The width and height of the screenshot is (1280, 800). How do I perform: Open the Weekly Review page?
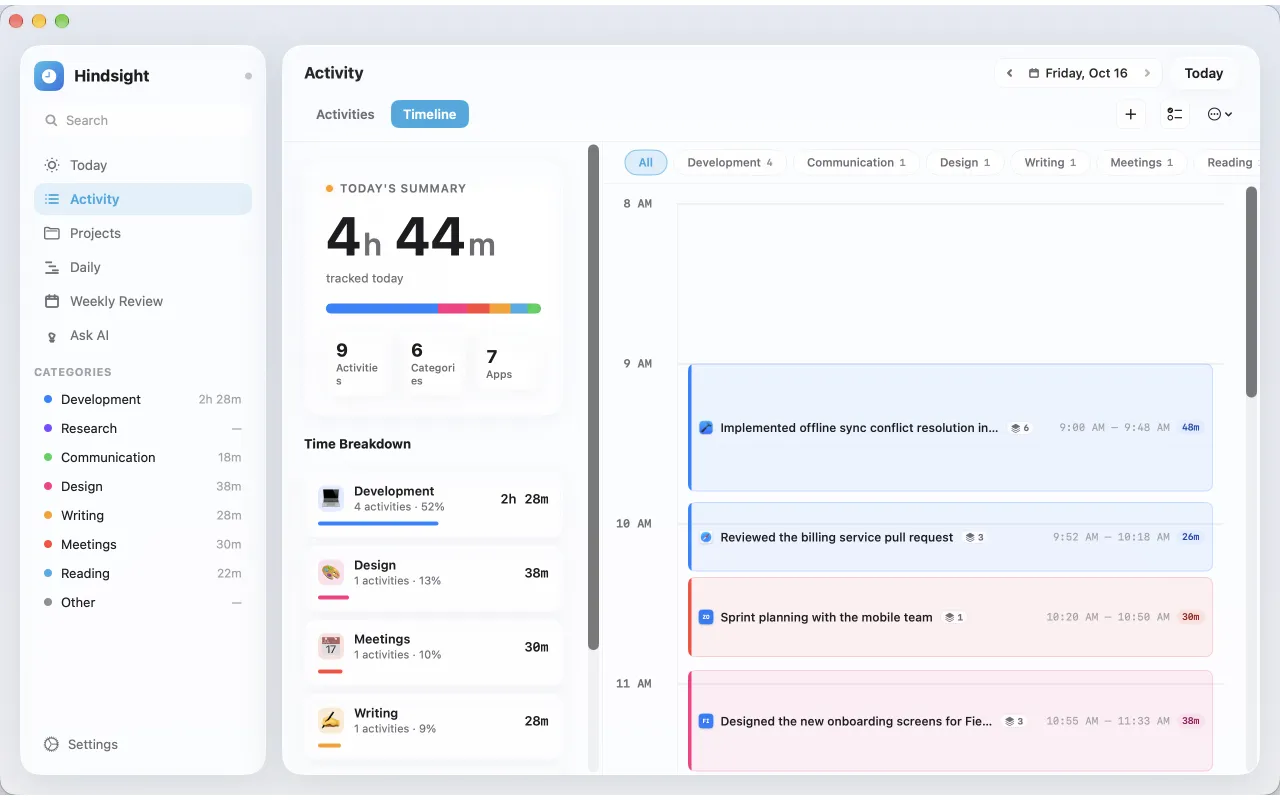[143, 301]
